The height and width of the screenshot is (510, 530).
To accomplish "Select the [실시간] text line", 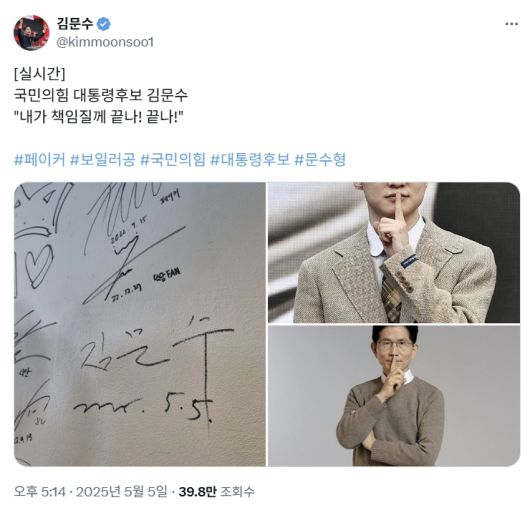I will [x=40, y=73].
